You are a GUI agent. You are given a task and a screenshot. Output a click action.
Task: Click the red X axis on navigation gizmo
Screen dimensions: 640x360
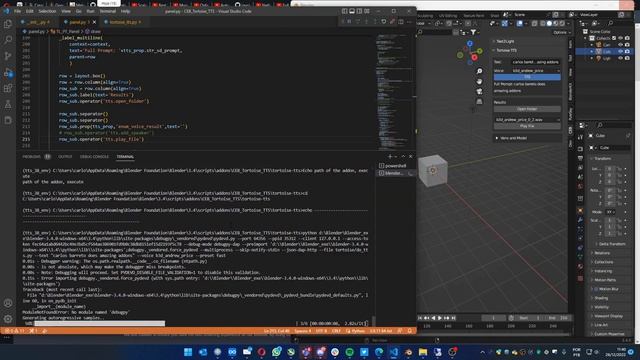[x=474, y=58]
